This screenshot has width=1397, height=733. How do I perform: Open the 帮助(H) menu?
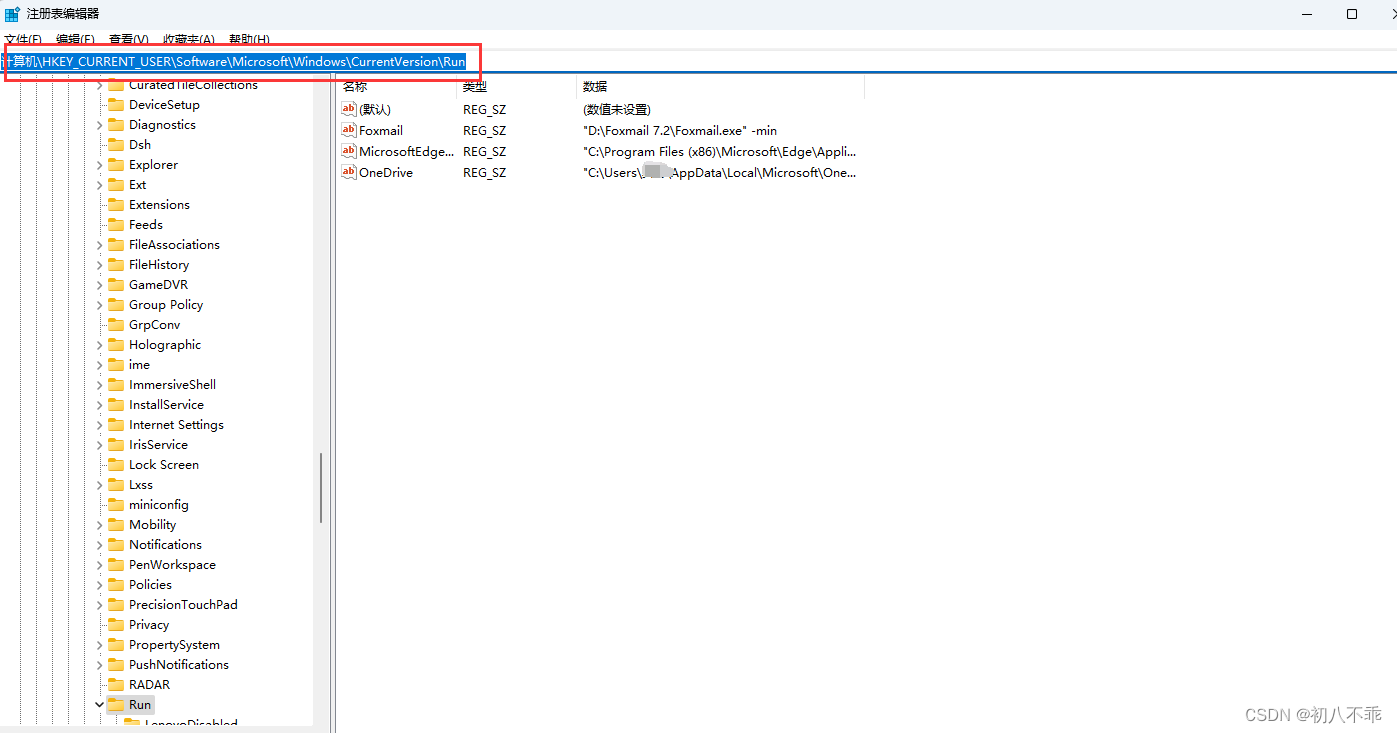249,39
